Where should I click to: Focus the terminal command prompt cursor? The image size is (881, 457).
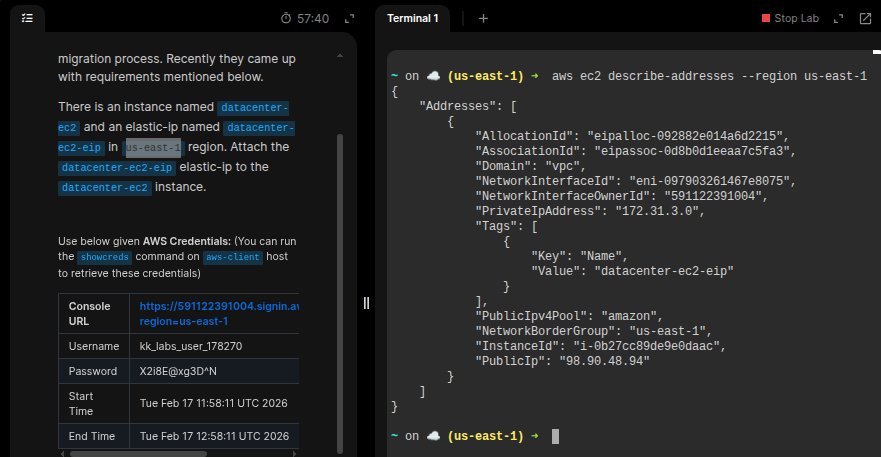point(555,436)
